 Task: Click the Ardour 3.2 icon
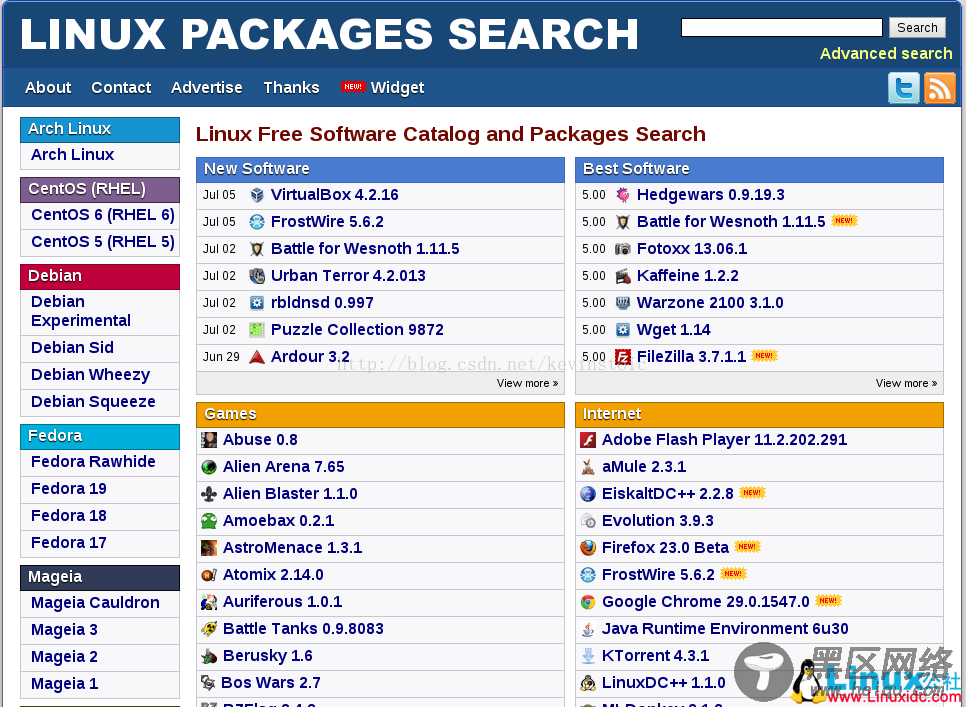pos(257,357)
